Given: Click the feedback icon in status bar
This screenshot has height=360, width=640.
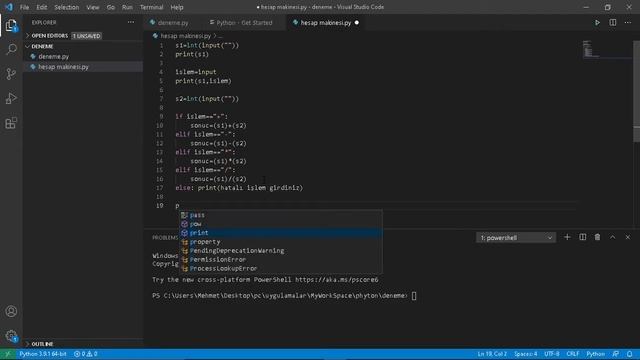Looking at the screenshot, I should click(616, 354).
